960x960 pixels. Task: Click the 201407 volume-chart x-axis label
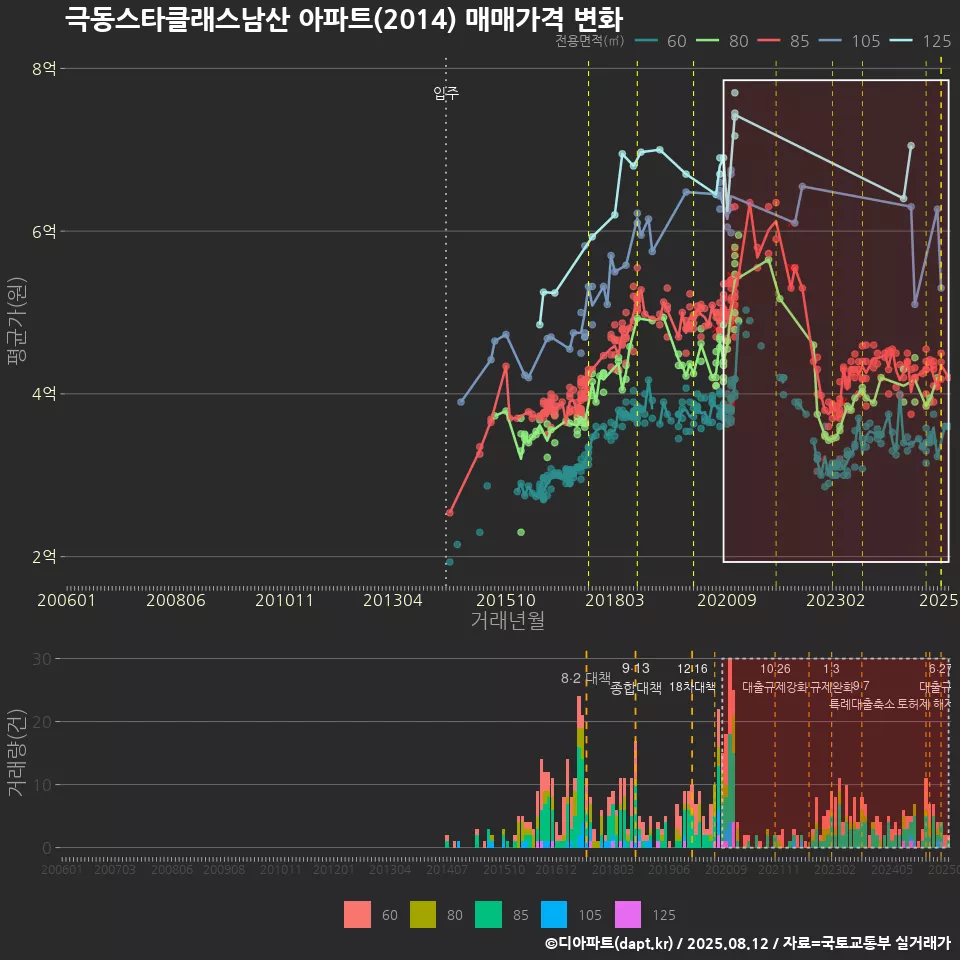click(x=447, y=869)
